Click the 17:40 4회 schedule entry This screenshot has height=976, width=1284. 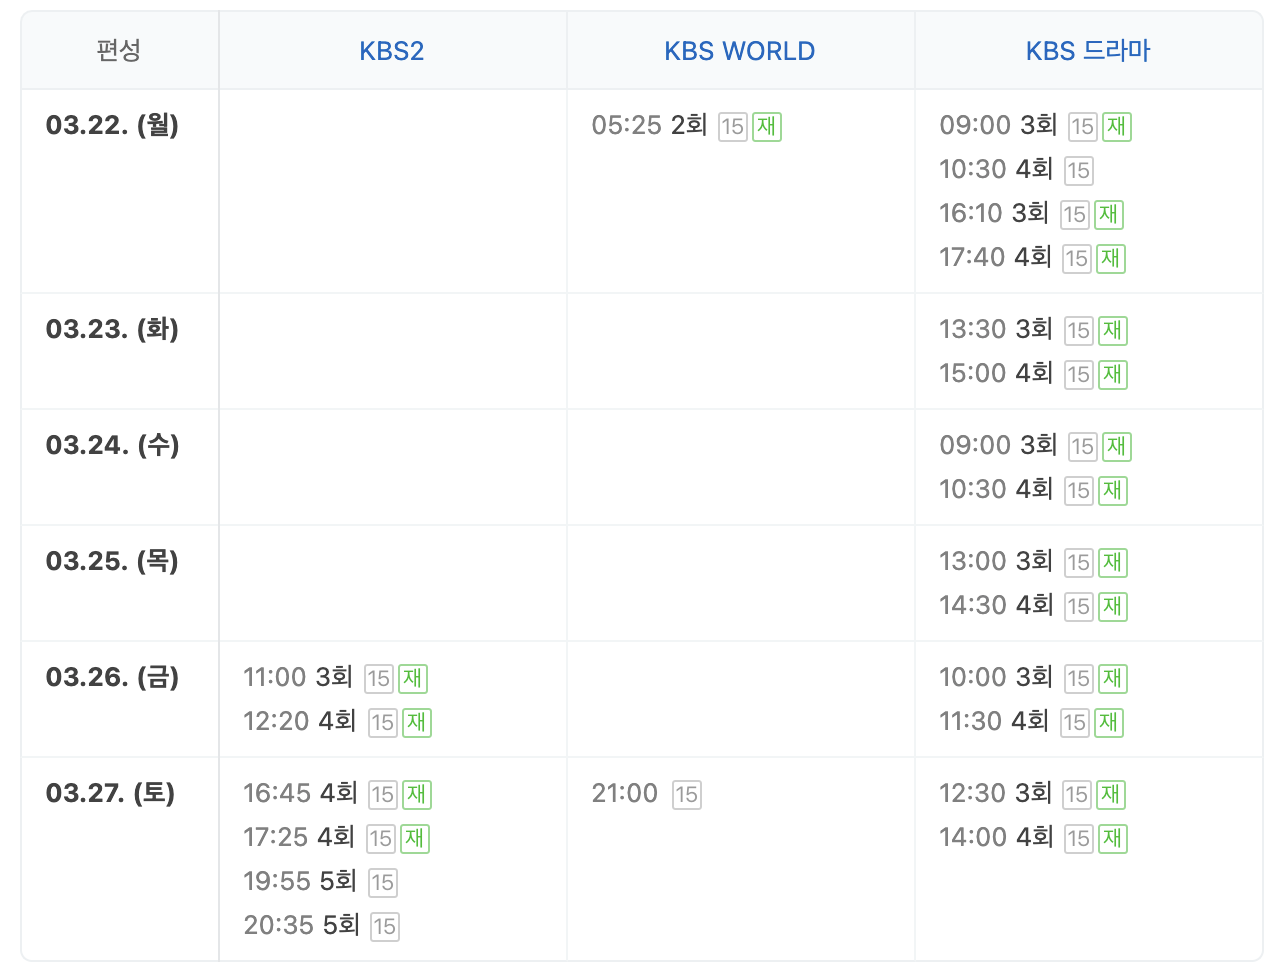click(995, 257)
